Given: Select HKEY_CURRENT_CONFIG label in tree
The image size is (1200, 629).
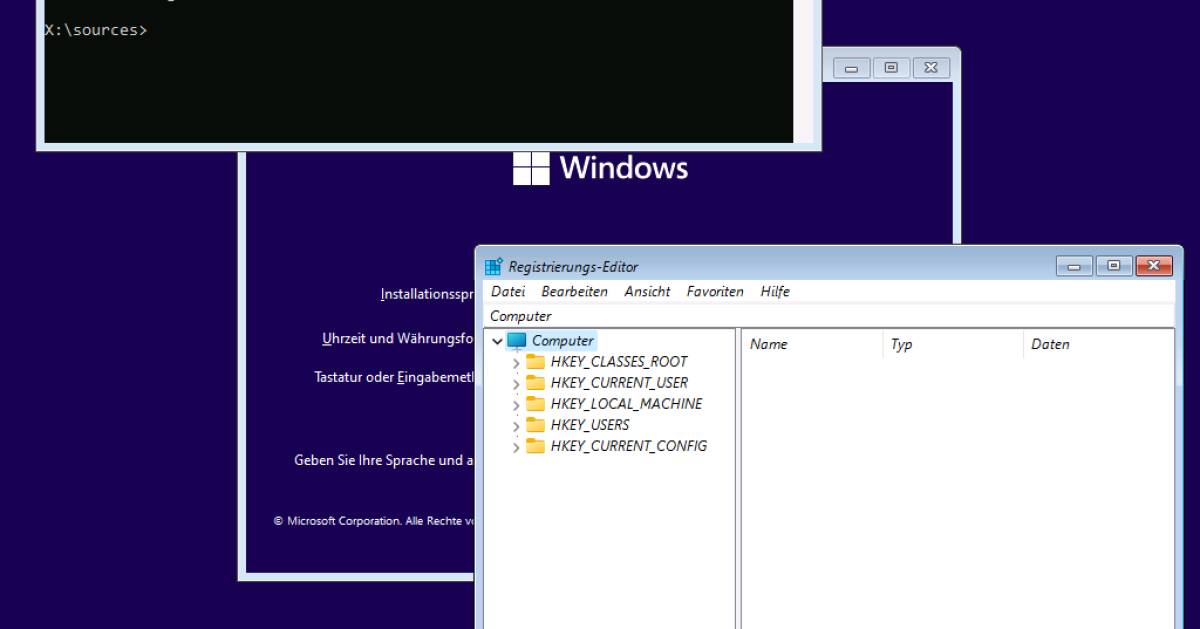Looking at the screenshot, I should pyautogui.click(x=629, y=446).
